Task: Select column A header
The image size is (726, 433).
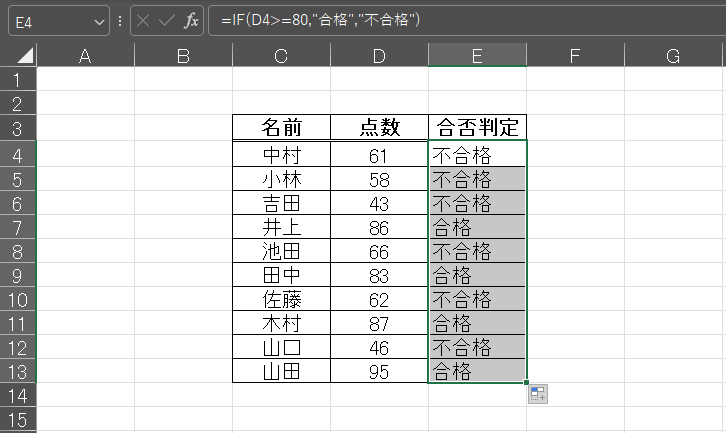Action: pyautogui.click(x=85, y=56)
